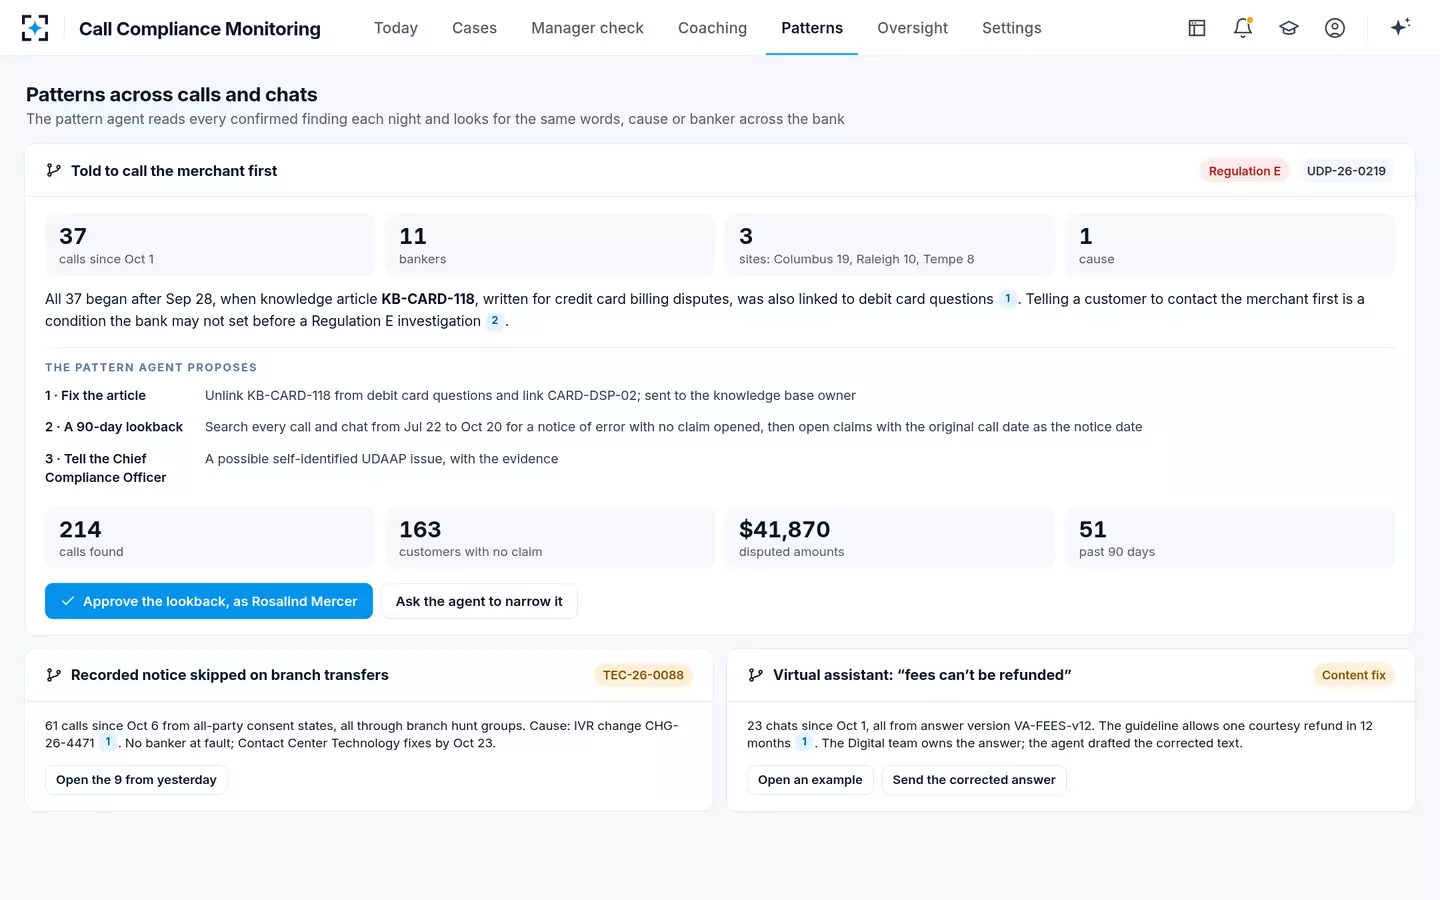This screenshot has width=1440, height=900.
Task: Select the Patterns tab
Action: pos(812,28)
